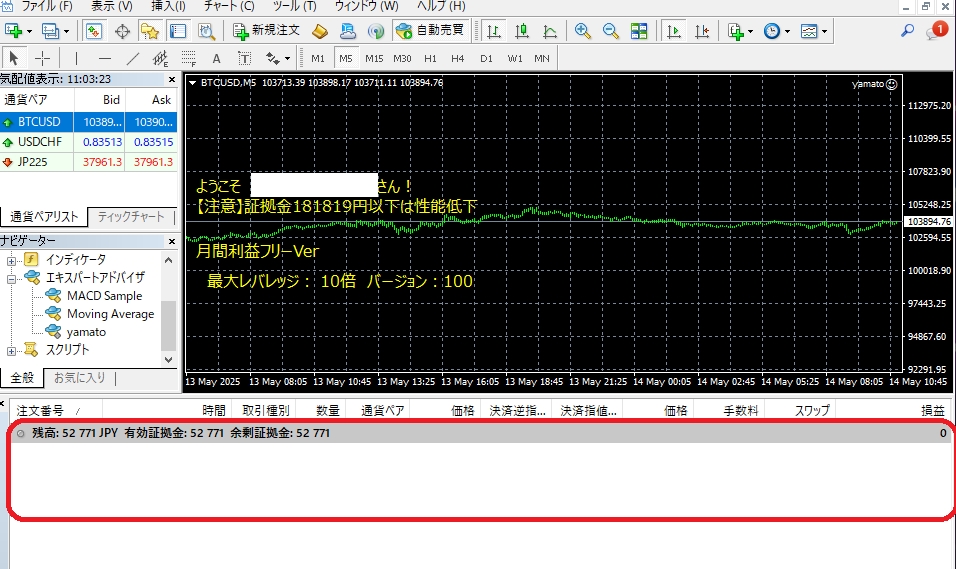
Task: Click the 新規注文 new order button
Action: click(x=266, y=31)
